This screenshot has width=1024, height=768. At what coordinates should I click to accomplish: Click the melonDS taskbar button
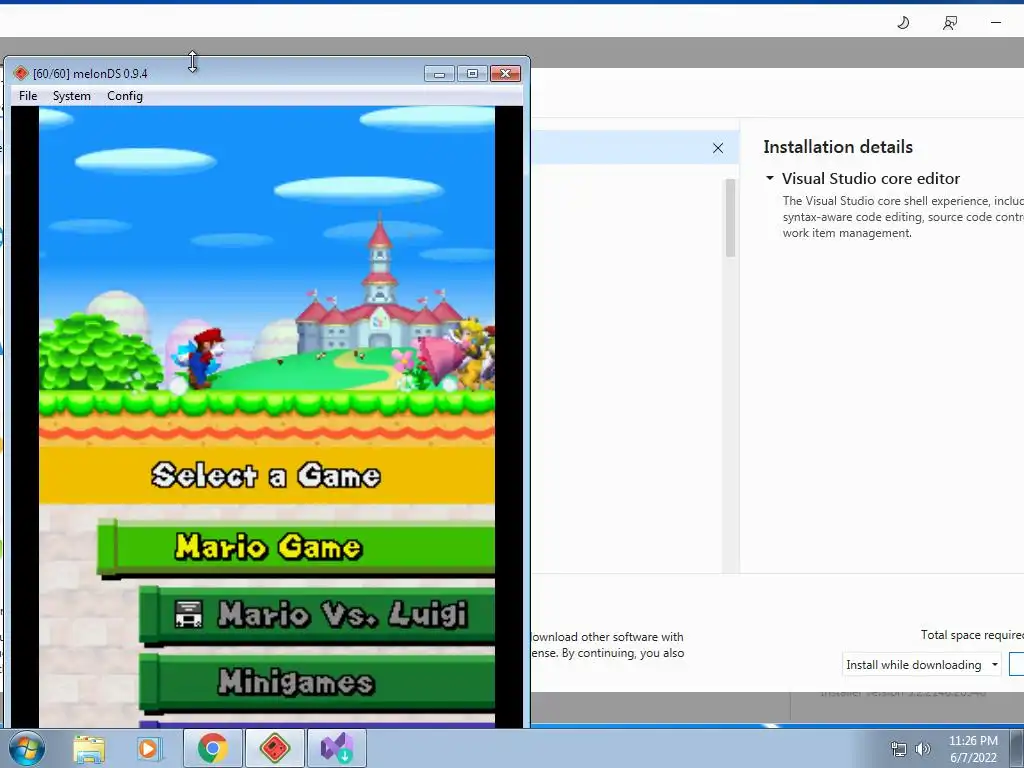(x=275, y=748)
